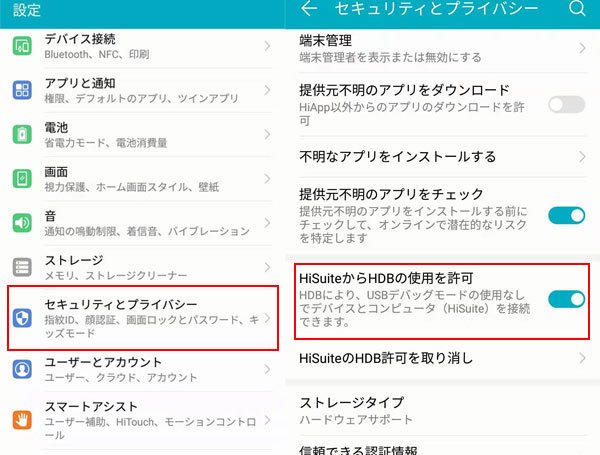Open chevron on 音 row
The width and height of the screenshot is (600, 455).
click(x=267, y=223)
